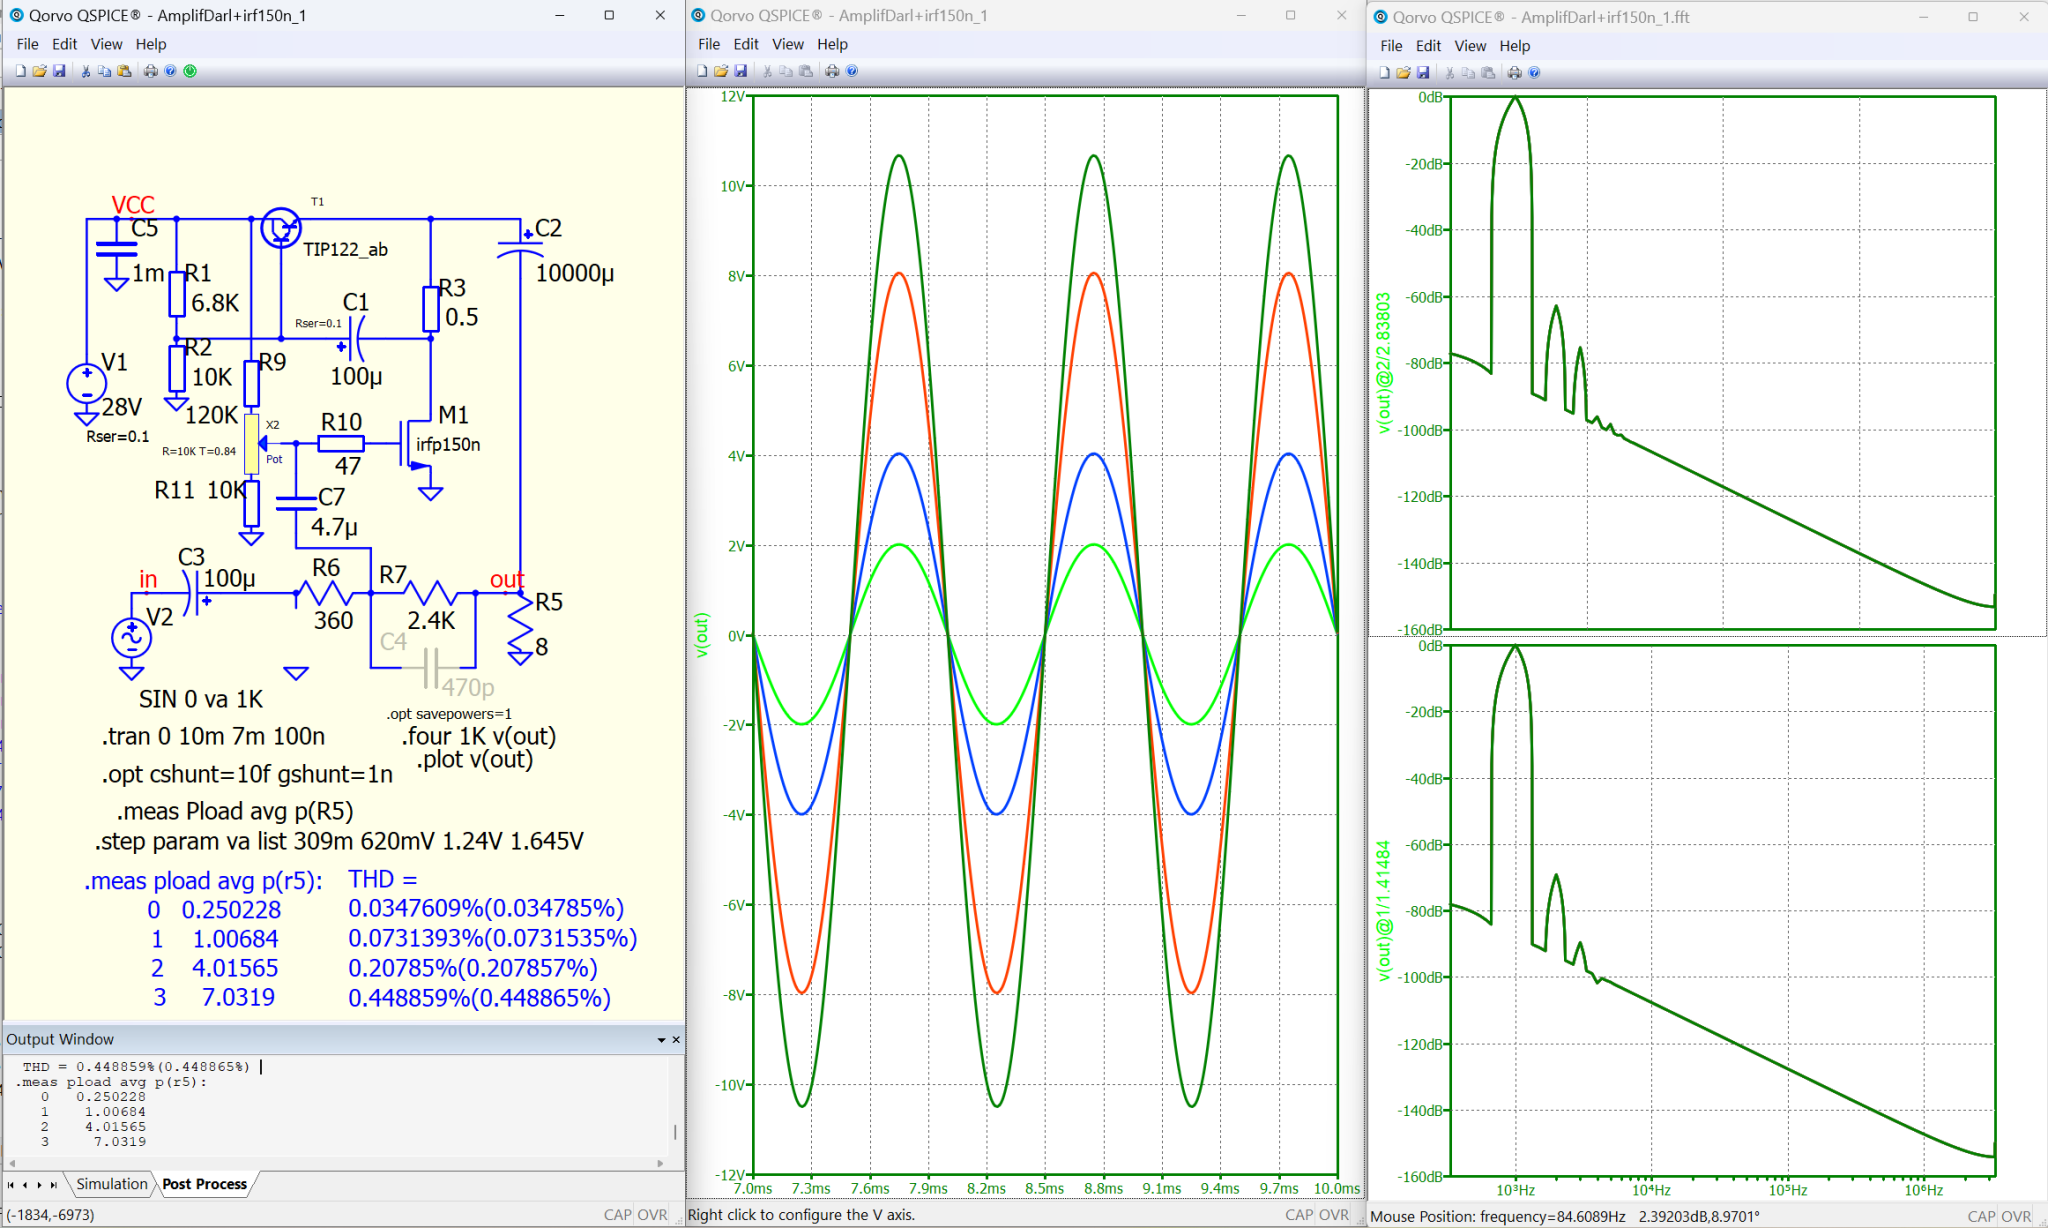Open File menu in FFT window
This screenshot has width=2048, height=1228.
click(x=1391, y=46)
